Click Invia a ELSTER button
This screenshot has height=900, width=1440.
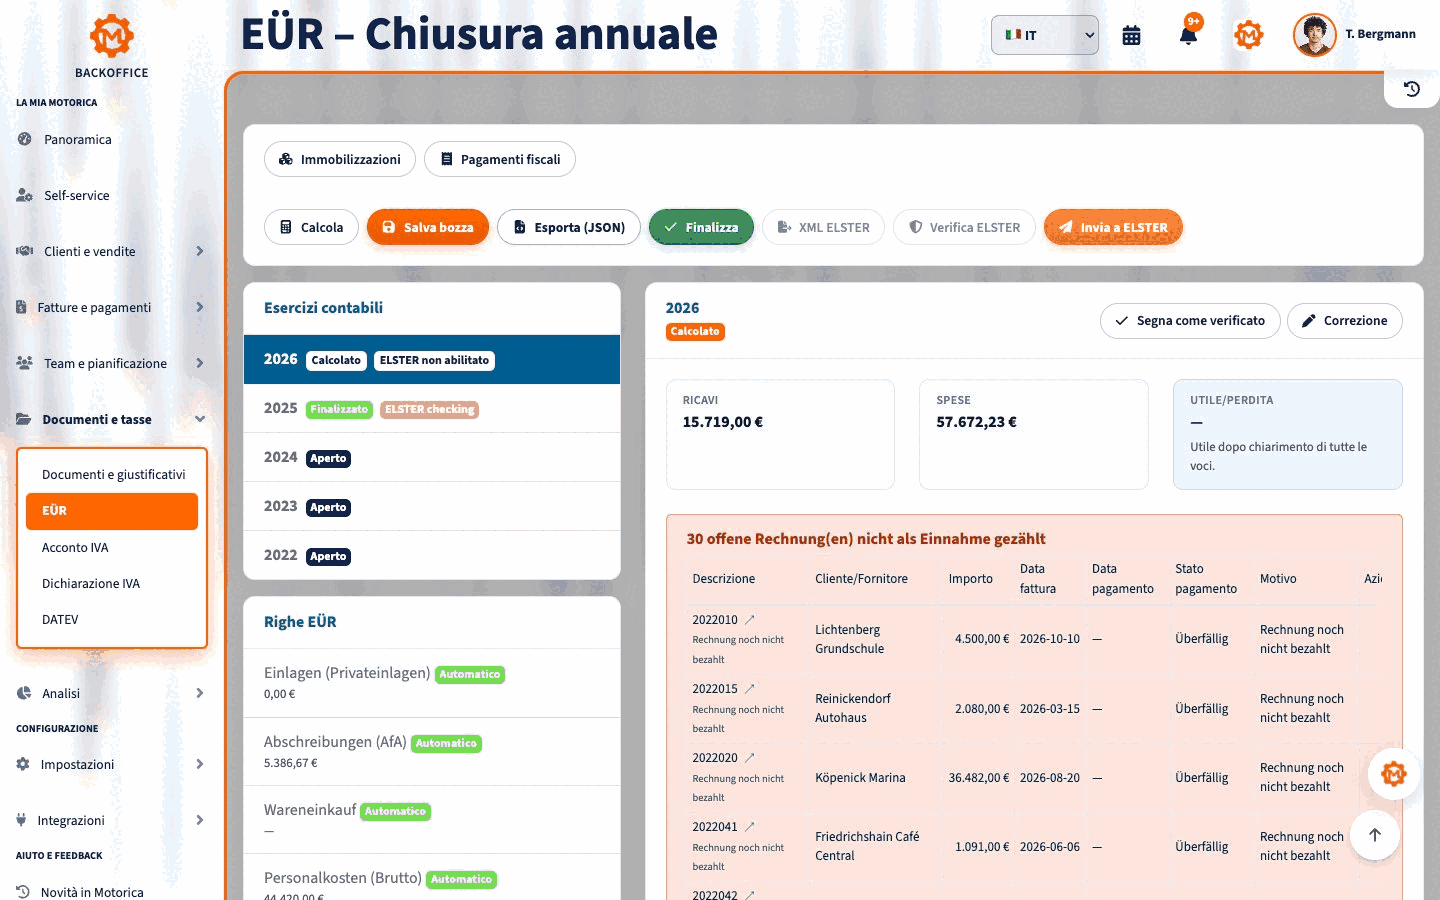(1113, 227)
